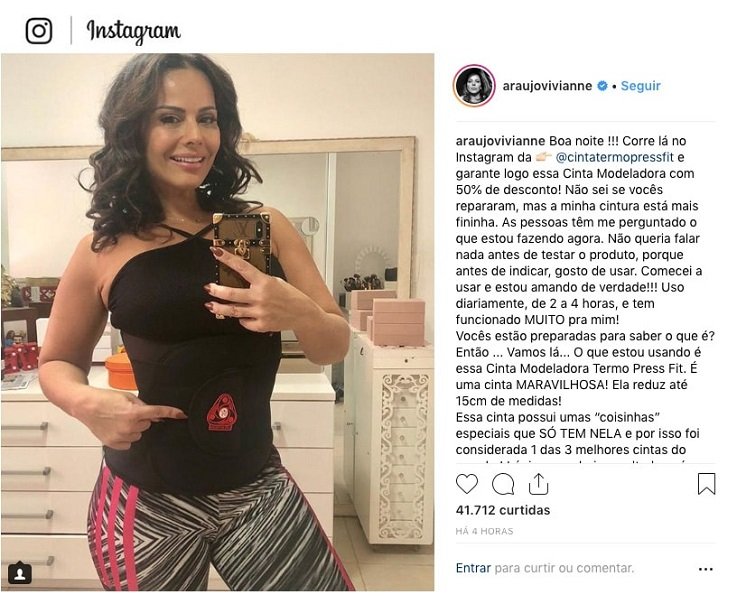Save post using the bookmark icon
This screenshot has width=737, height=600.
706,484
